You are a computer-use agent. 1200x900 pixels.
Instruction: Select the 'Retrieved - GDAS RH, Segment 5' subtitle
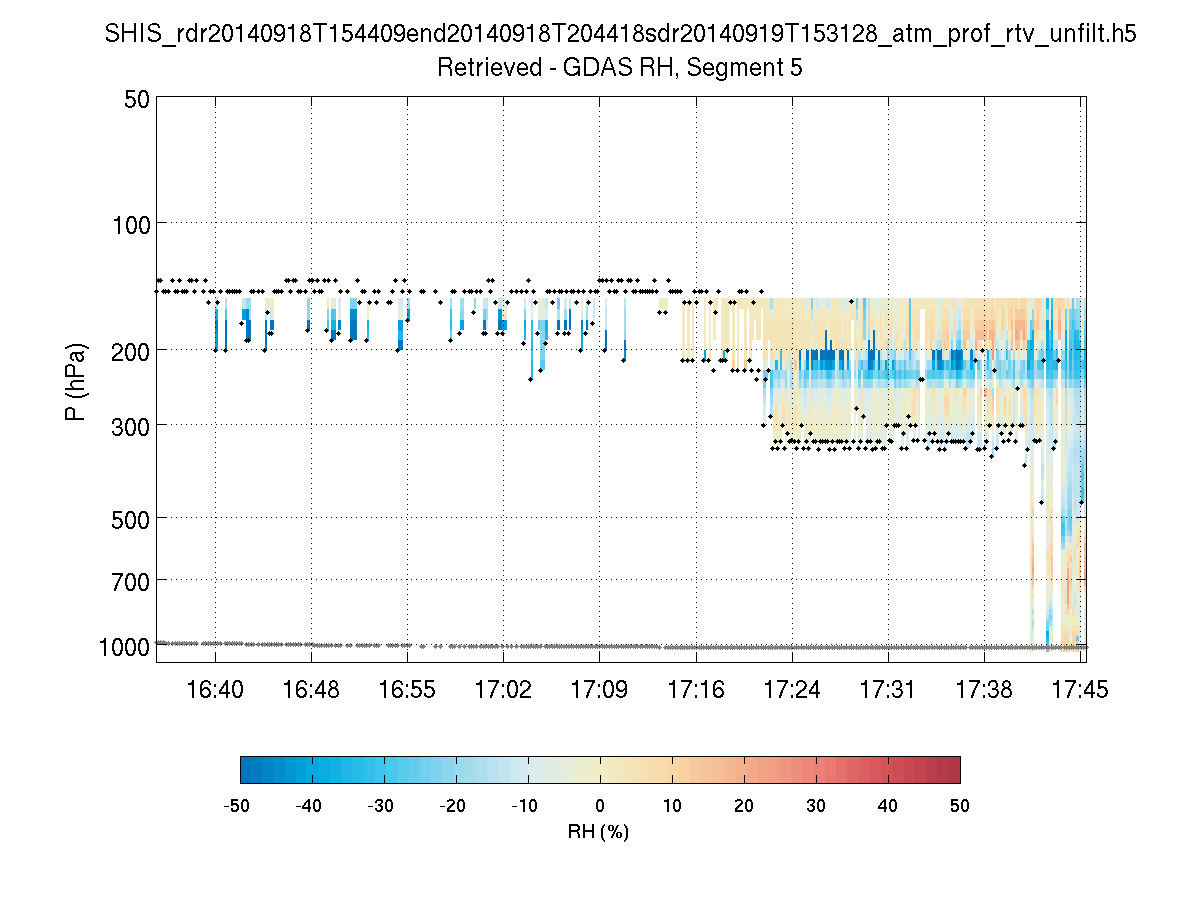(620, 68)
